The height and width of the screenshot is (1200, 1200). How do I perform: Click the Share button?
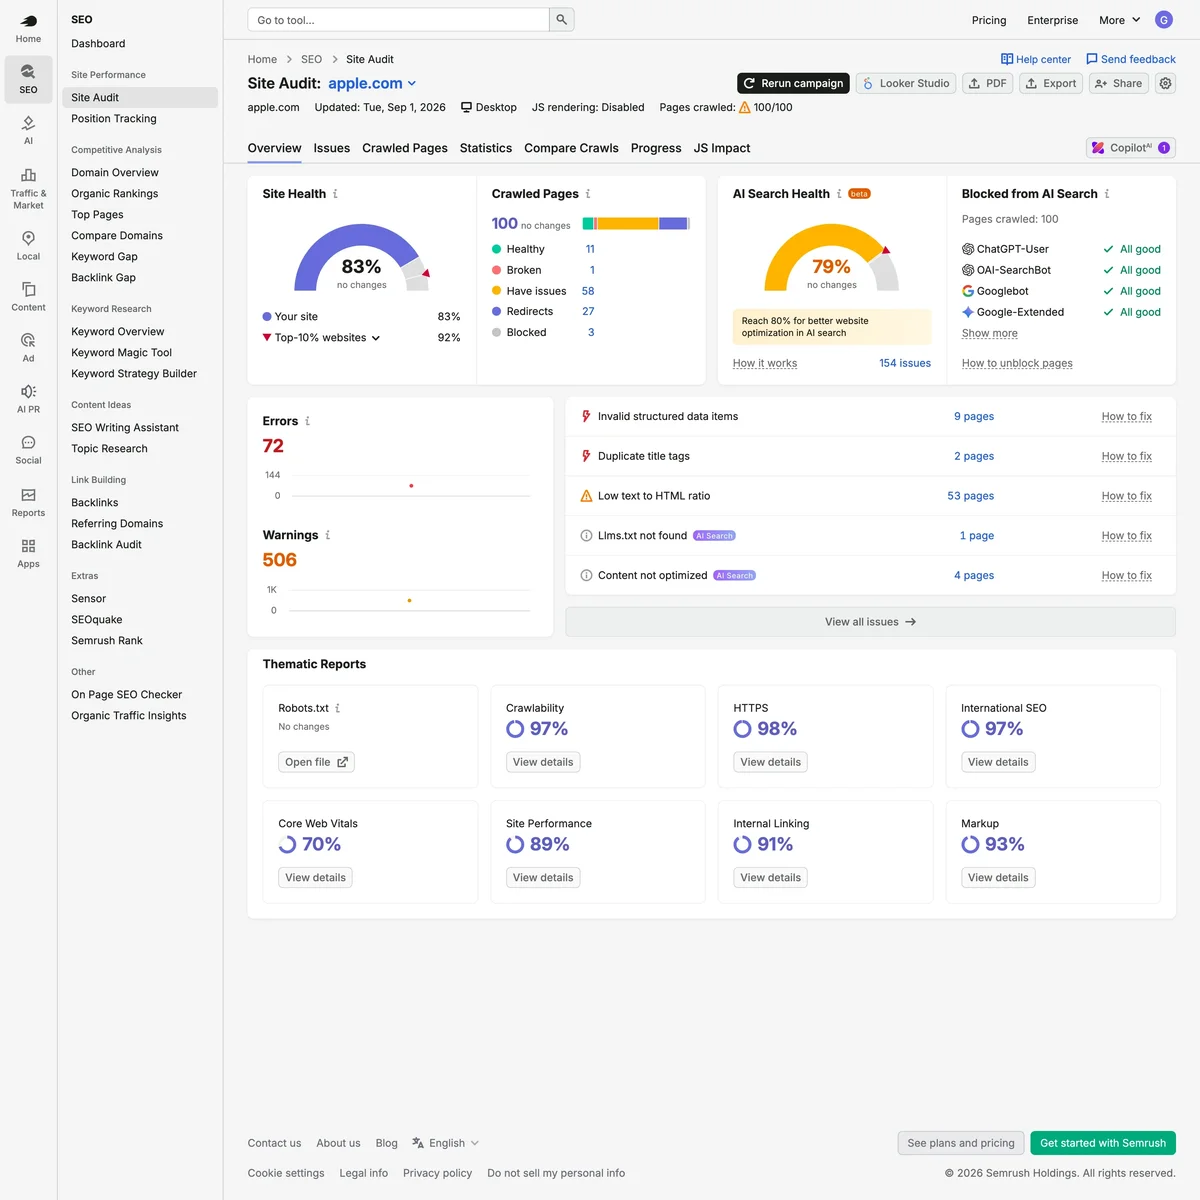tap(1118, 84)
